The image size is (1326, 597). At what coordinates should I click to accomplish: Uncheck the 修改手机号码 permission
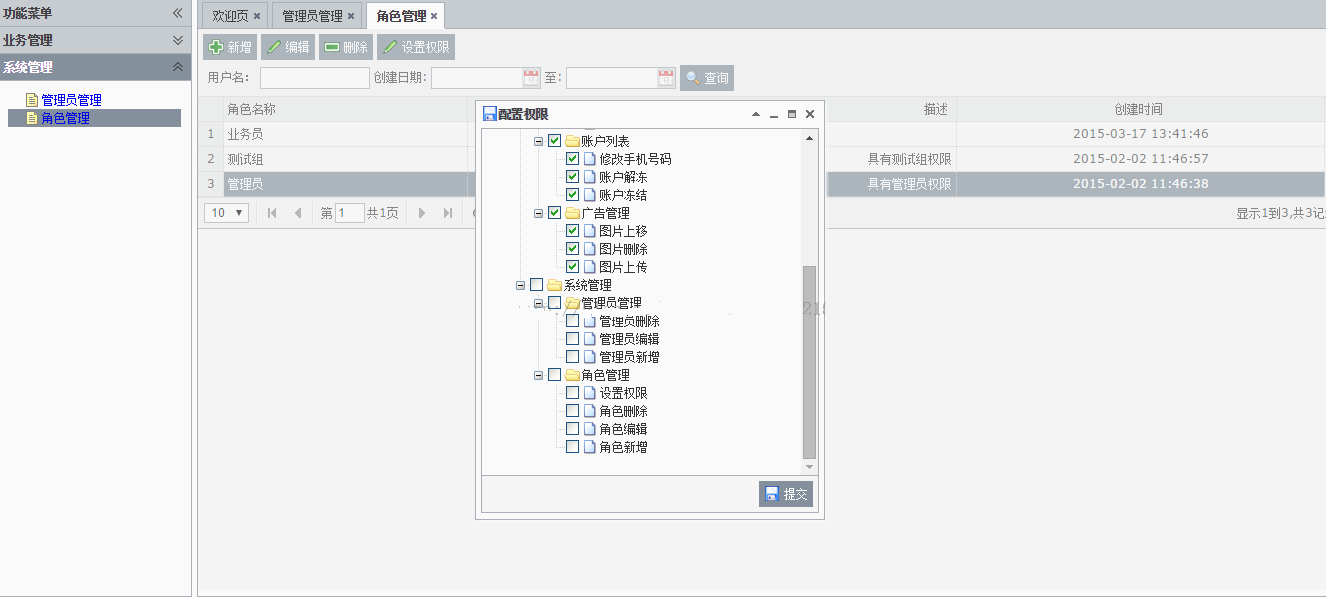point(572,159)
